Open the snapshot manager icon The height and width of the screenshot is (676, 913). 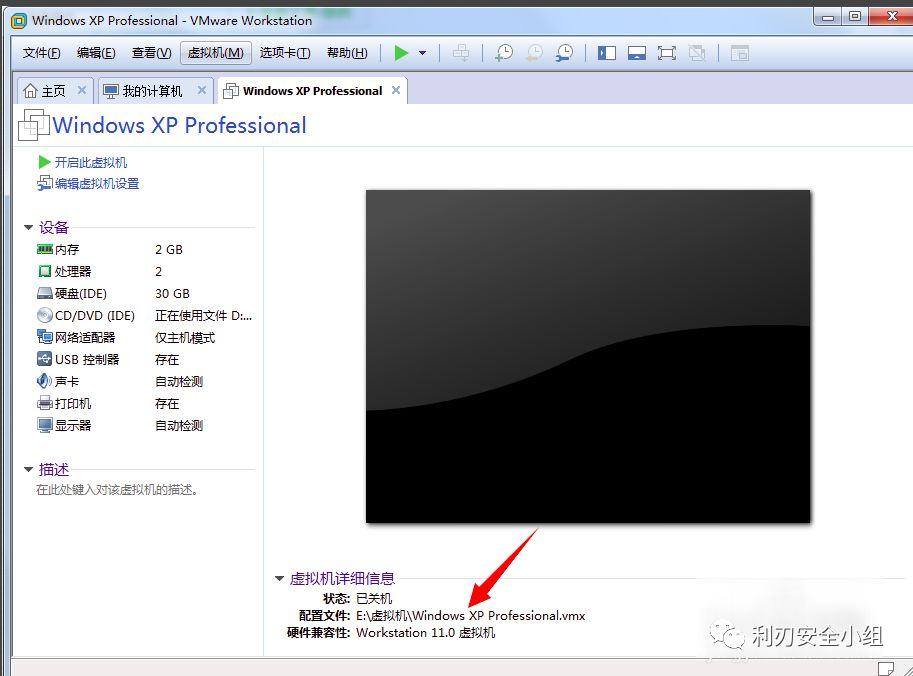(x=564, y=53)
